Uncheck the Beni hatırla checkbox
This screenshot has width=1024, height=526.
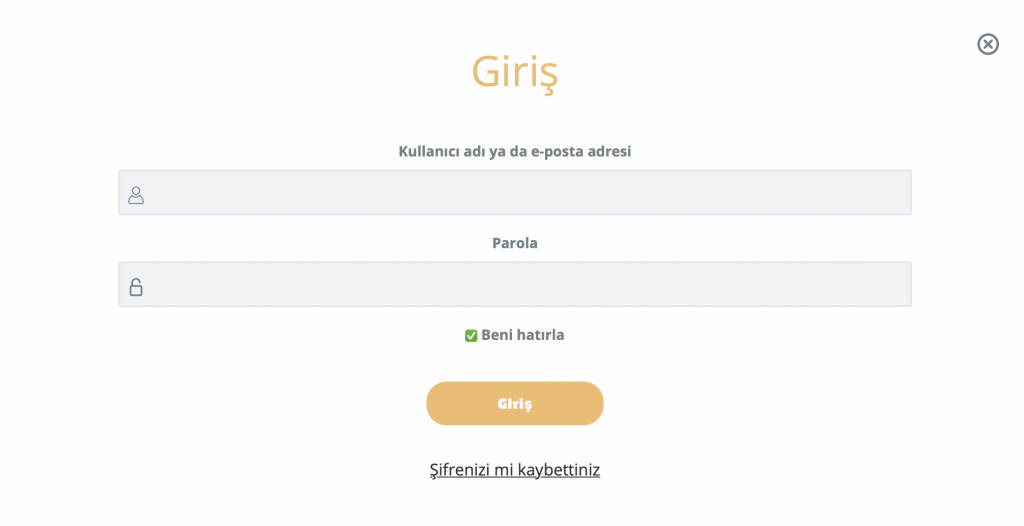point(471,336)
